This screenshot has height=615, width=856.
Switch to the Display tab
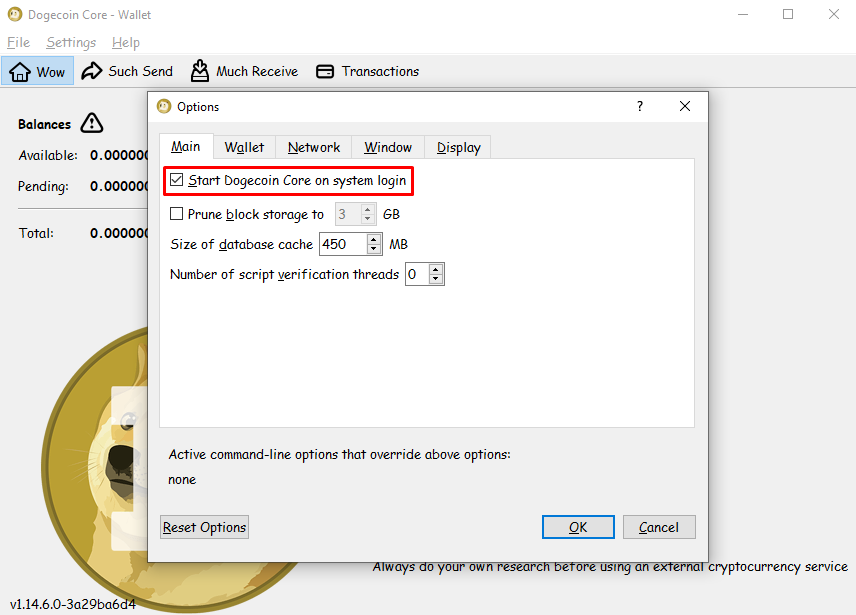click(459, 147)
